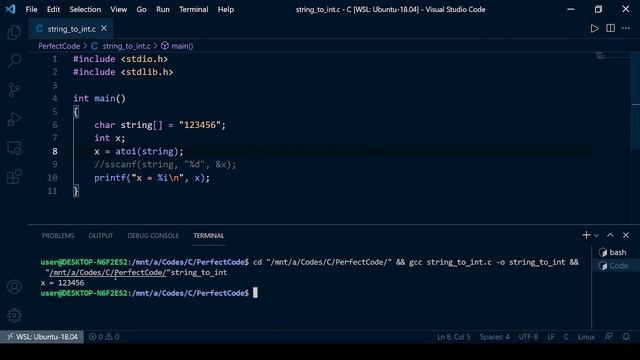Open the Extensions view
Viewport: 640px width, 360px height.
click(14, 177)
